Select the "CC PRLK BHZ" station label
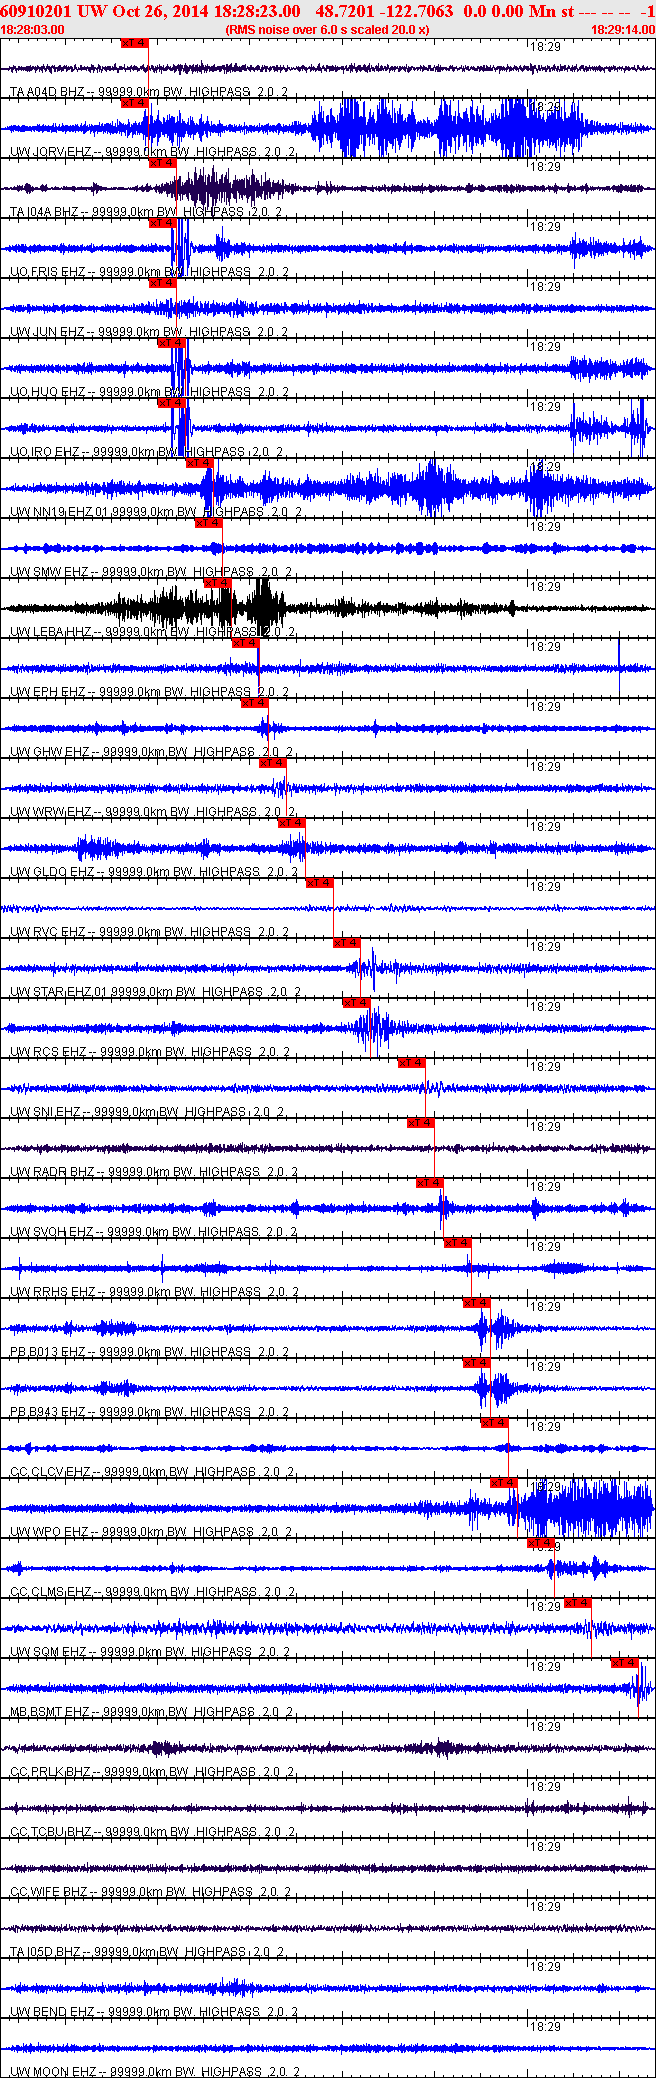 (50, 1772)
